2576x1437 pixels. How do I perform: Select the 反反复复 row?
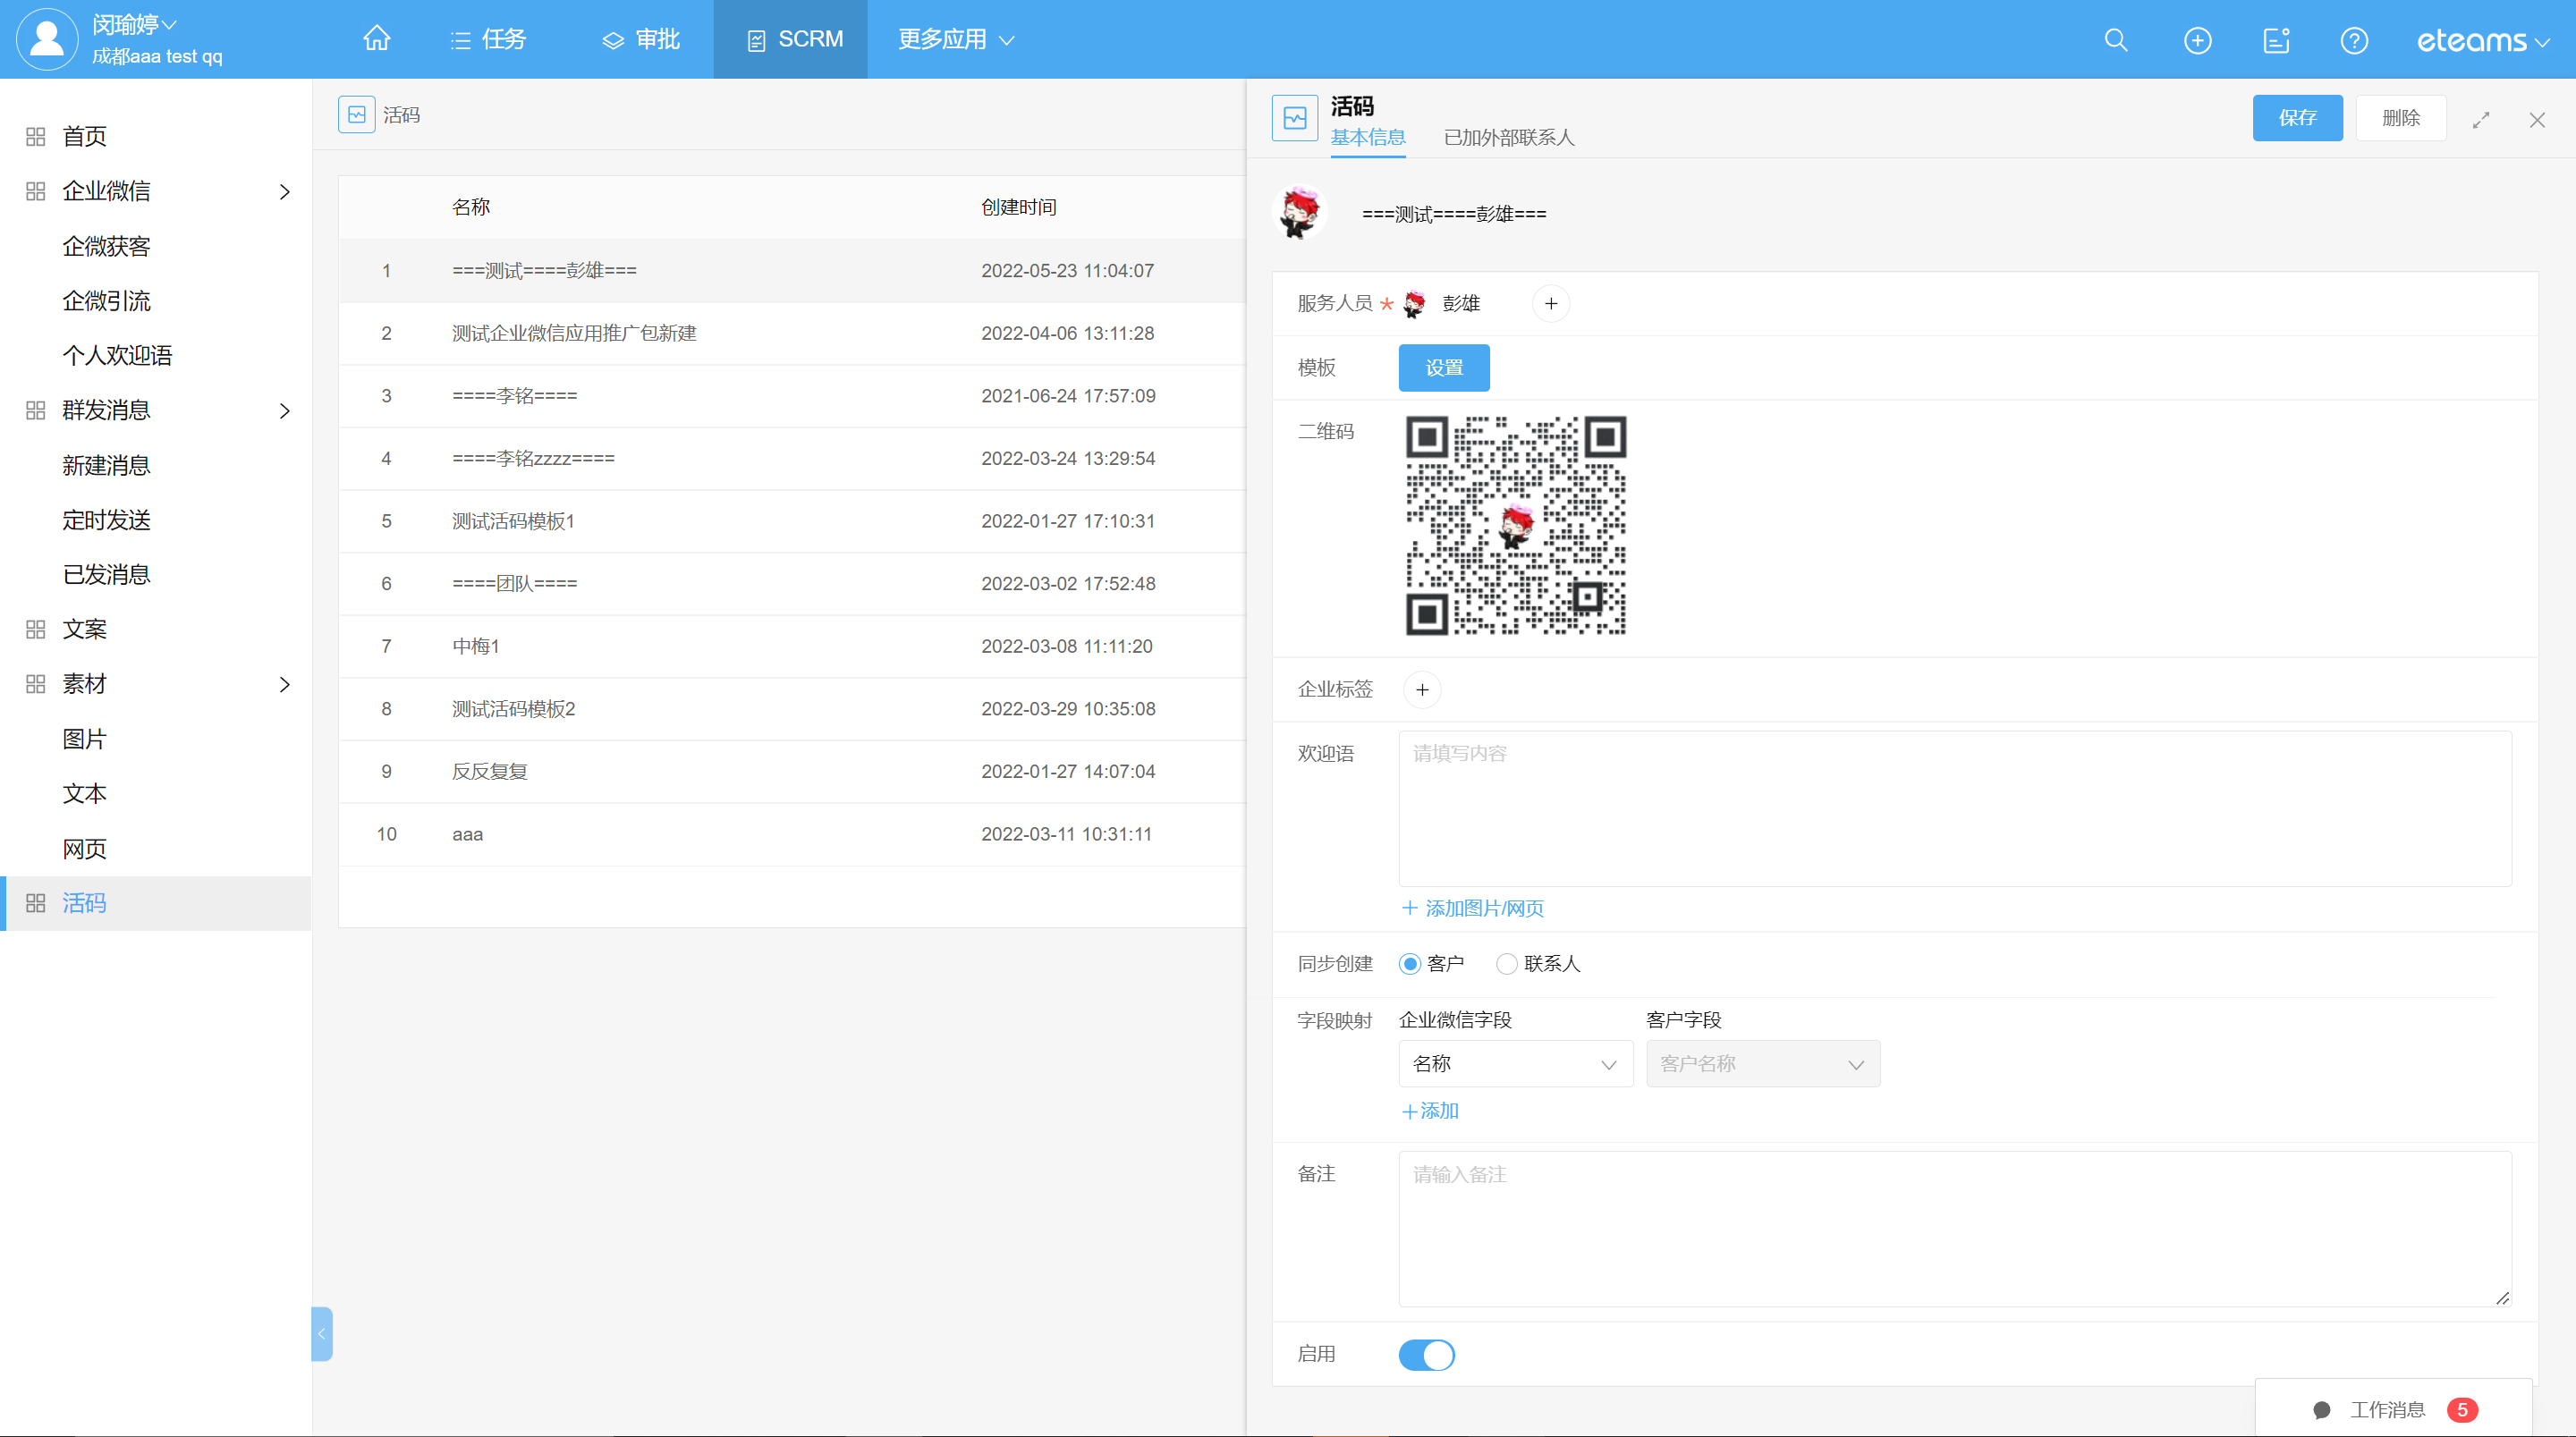[x=792, y=771]
